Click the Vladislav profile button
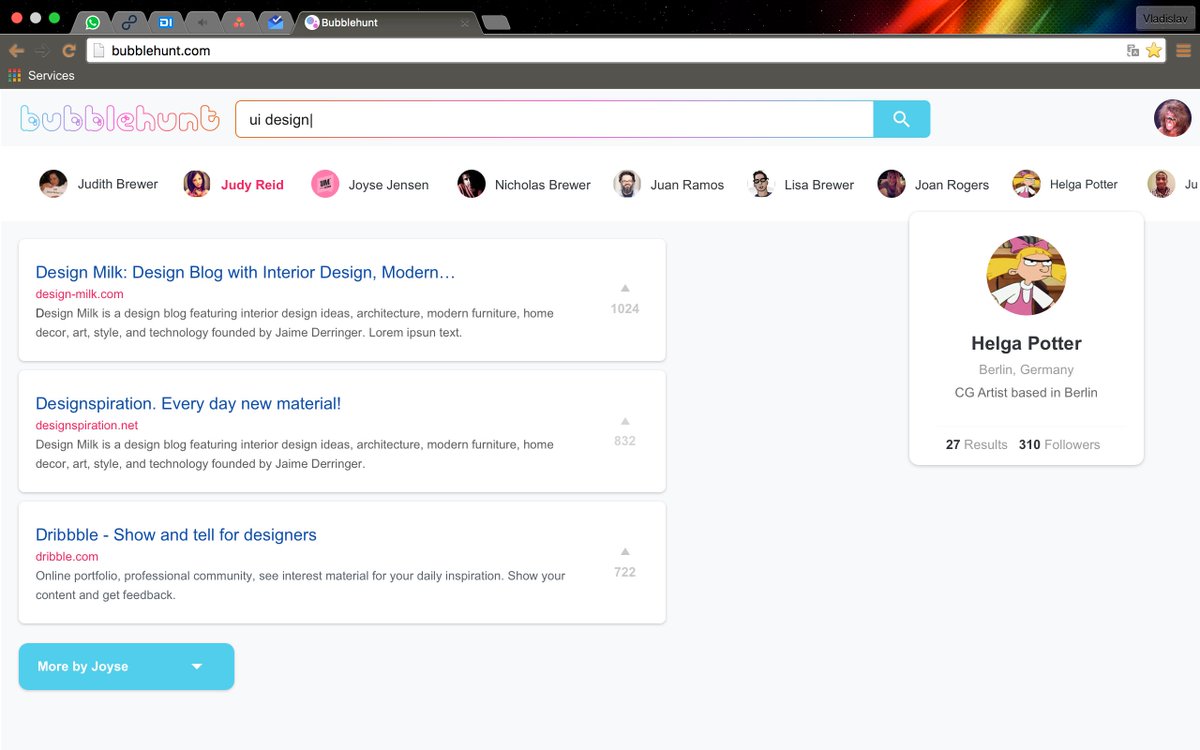Screen dimensions: 1200x750 click(1165, 18)
